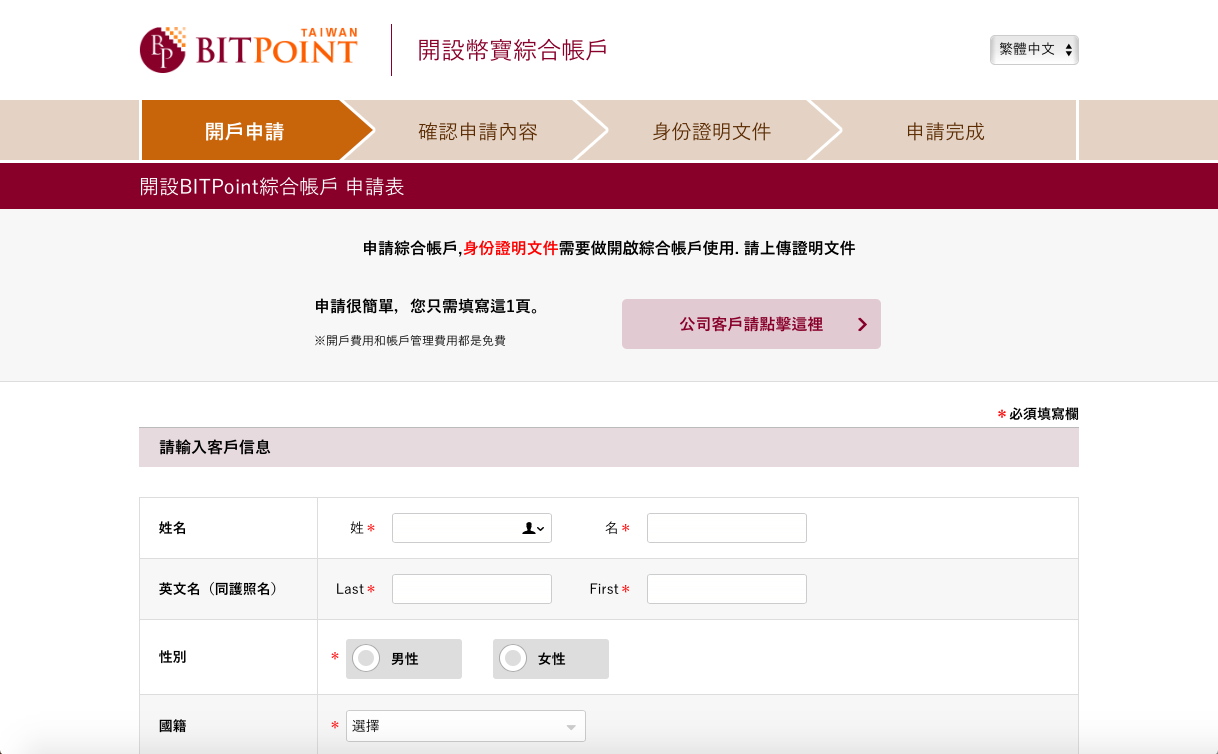The width and height of the screenshot is (1218, 754).
Task: Click the 必須填寫欄 required note
Action: tap(1037, 414)
